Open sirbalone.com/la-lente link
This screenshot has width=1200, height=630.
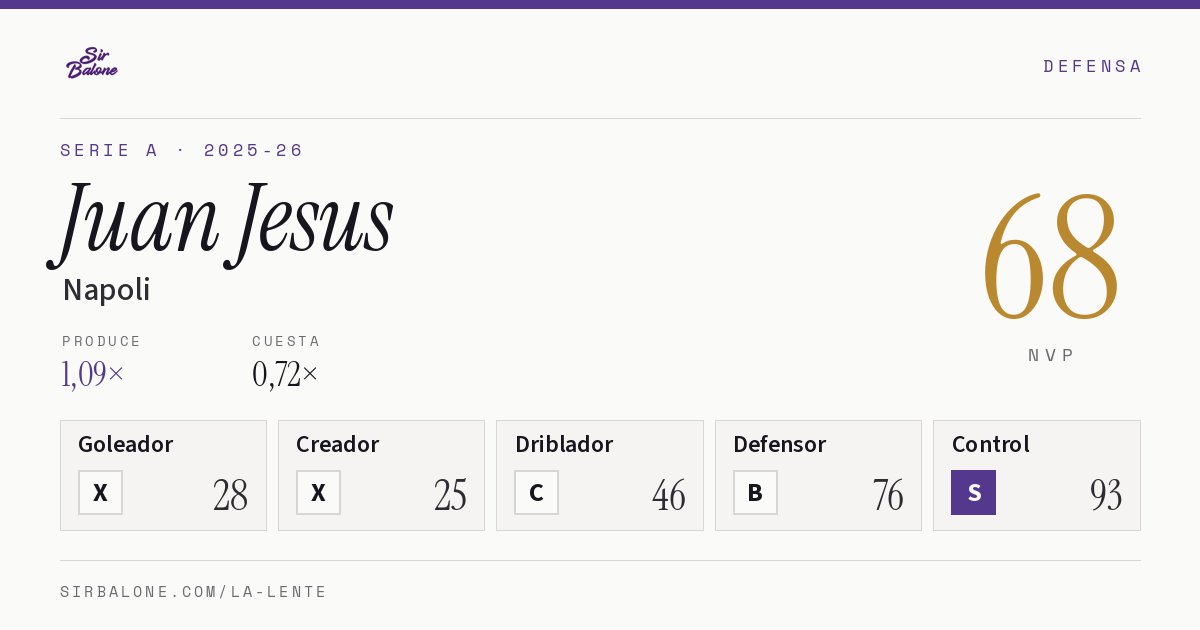(194, 592)
